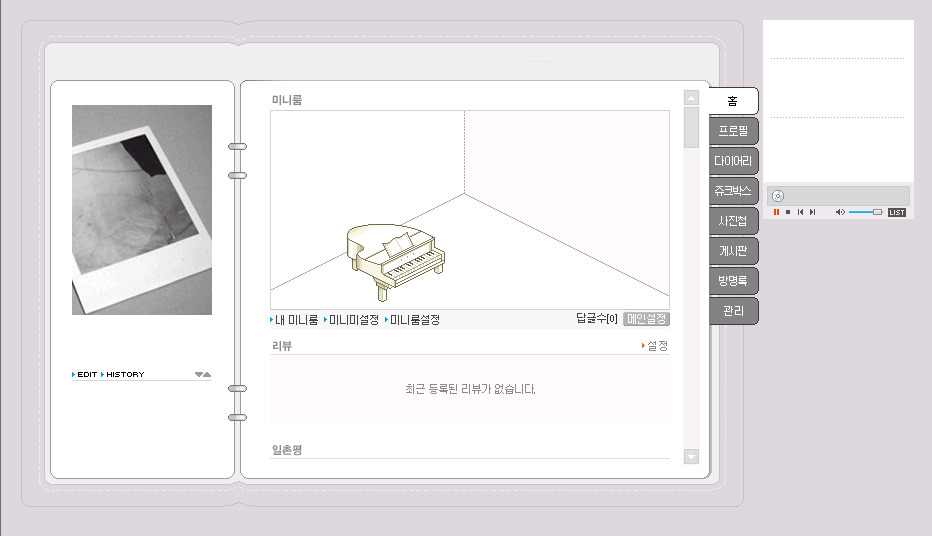Click the 메인설정 button

click(x=647, y=319)
